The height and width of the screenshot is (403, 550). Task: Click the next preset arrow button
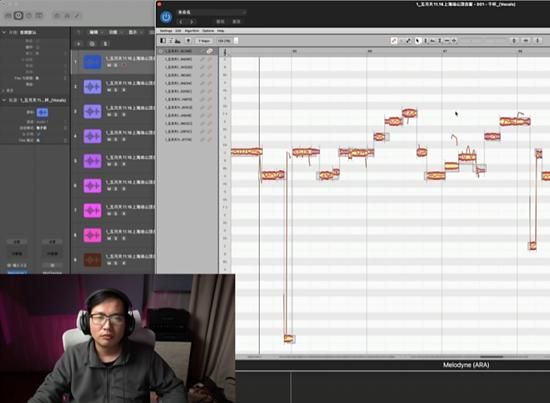(192, 22)
